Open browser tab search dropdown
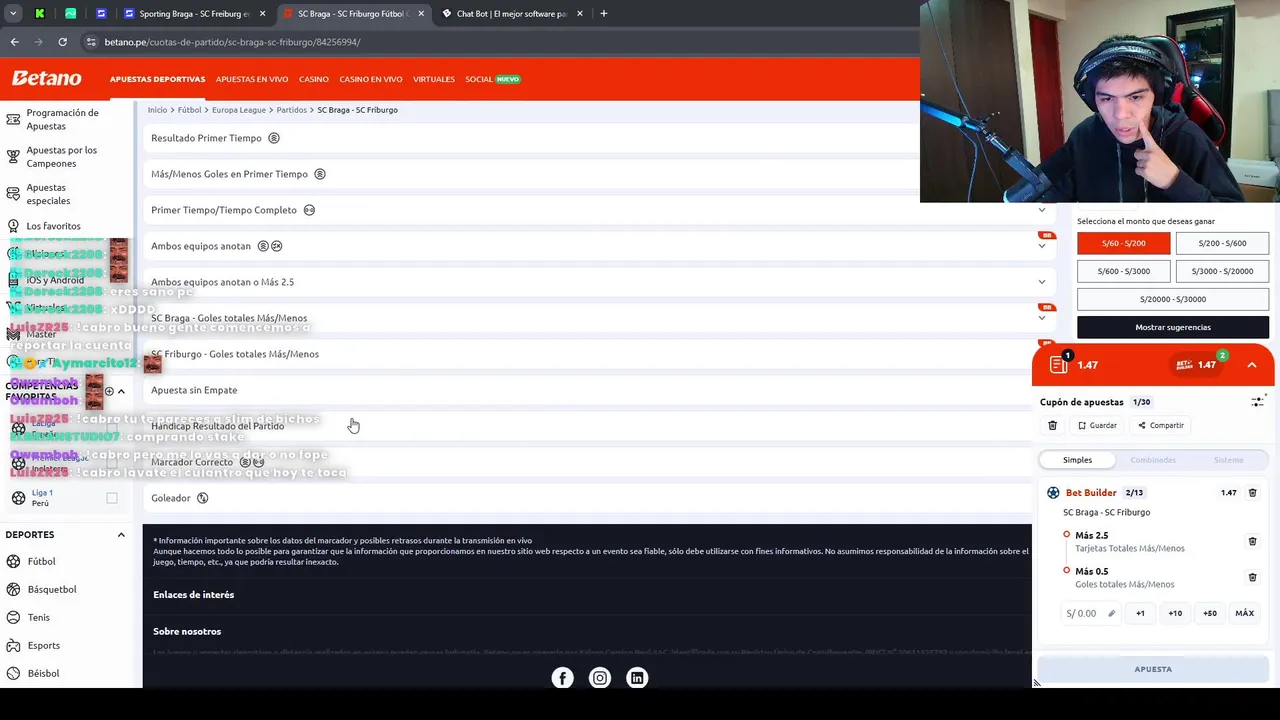The image size is (1280, 720). click(x=13, y=14)
